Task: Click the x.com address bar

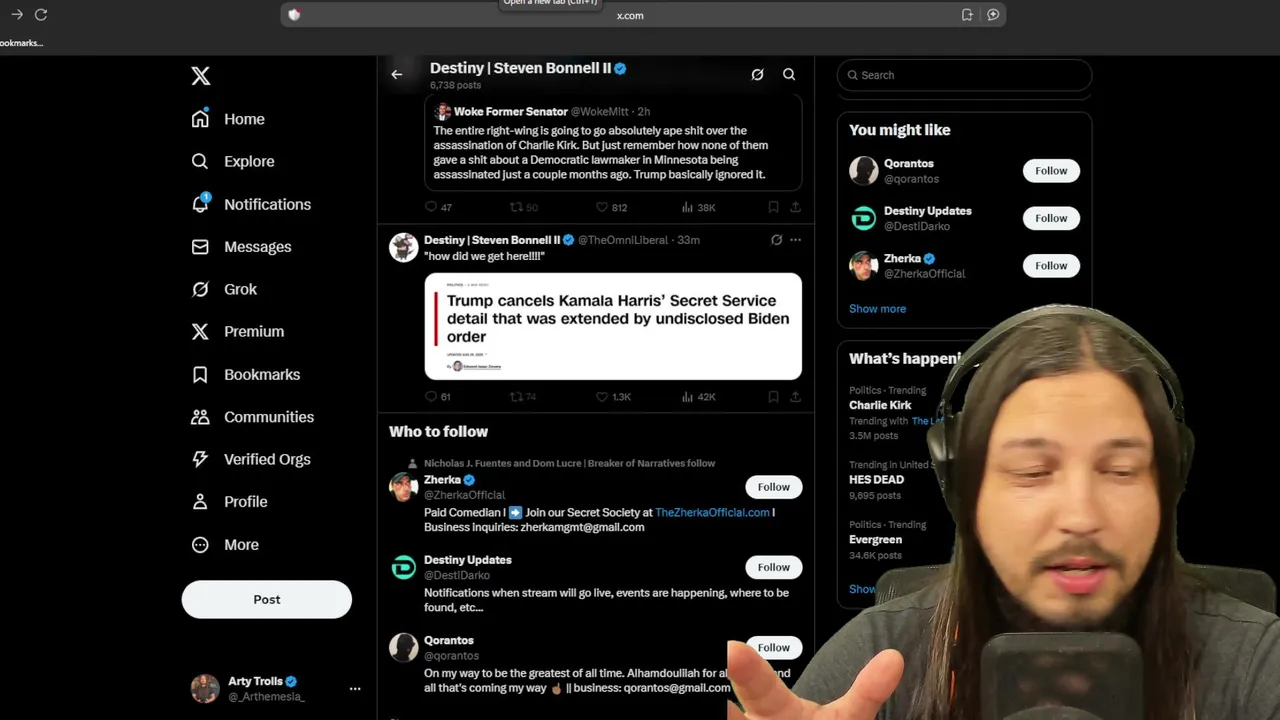Action: pyautogui.click(x=630, y=15)
